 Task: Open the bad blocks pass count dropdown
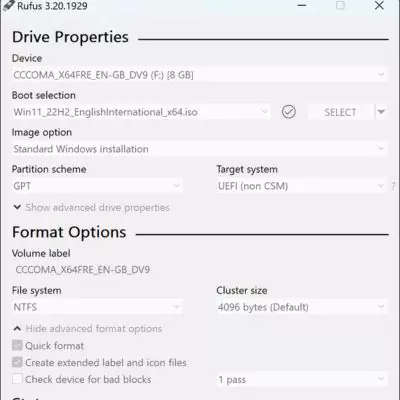coord(302,379)
